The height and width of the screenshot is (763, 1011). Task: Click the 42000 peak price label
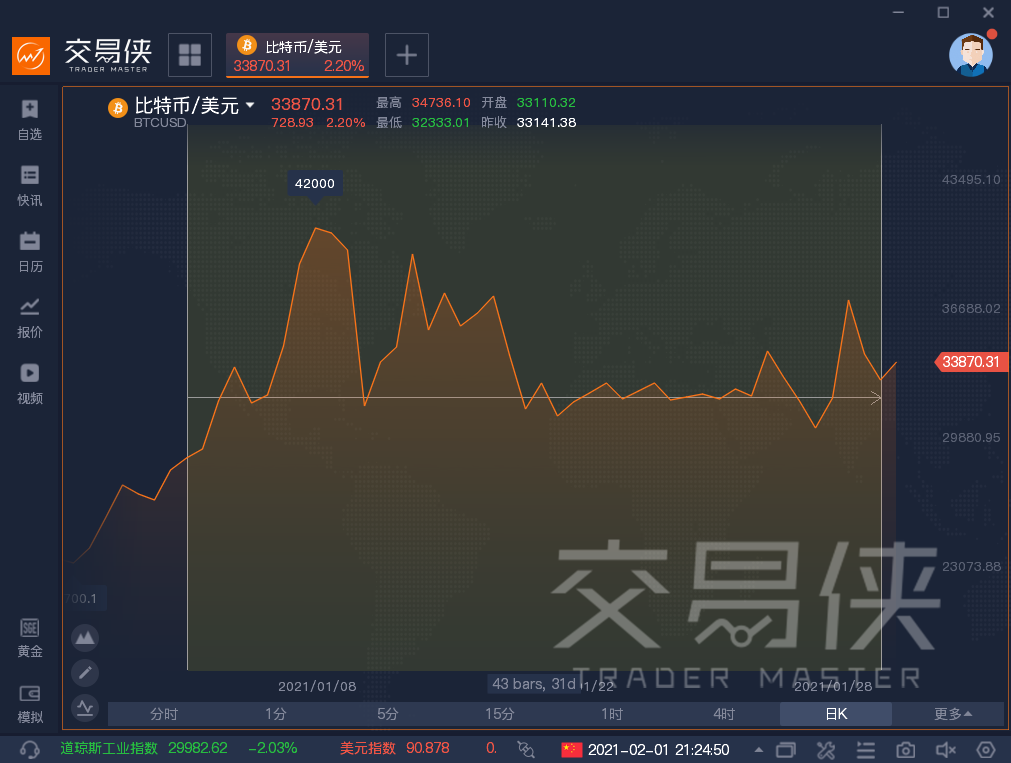click(315, 184)
